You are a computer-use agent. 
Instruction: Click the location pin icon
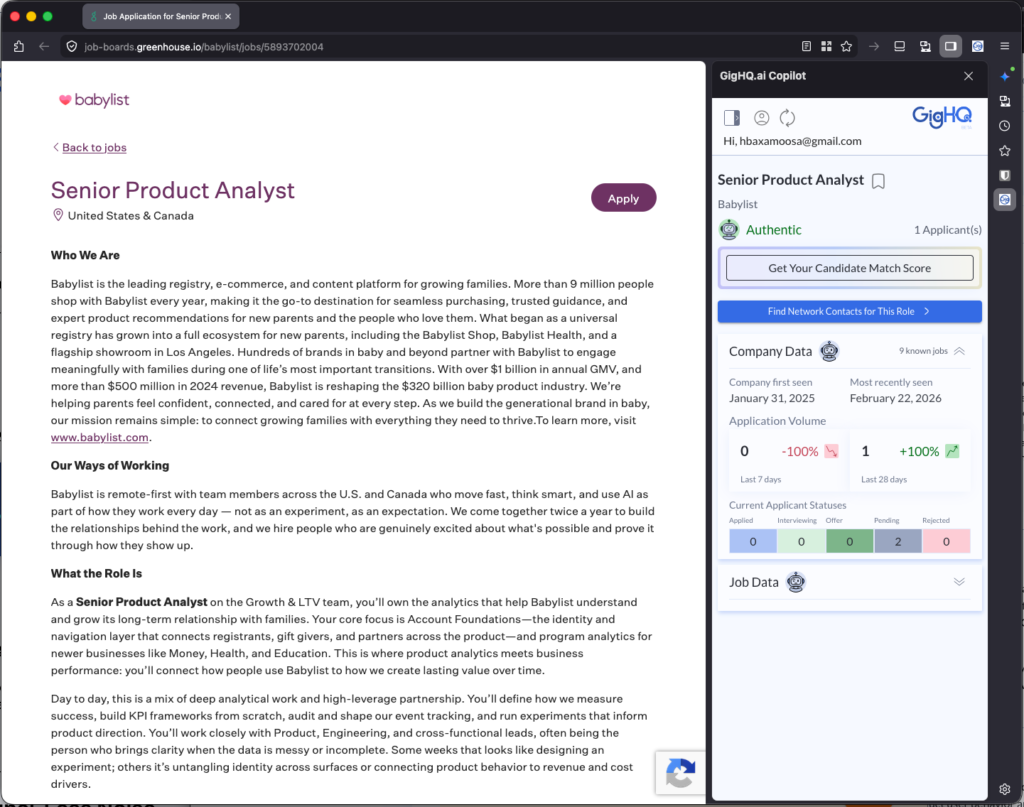tap(58, 215)
